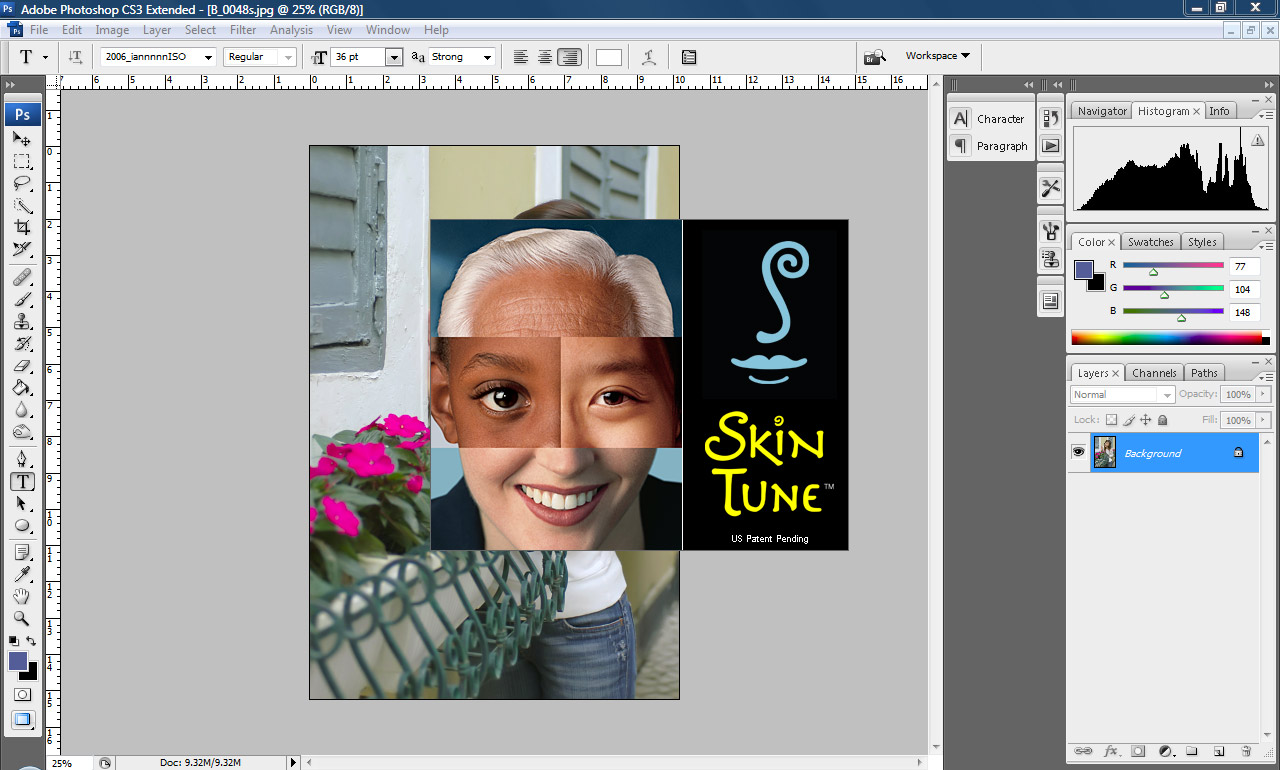Open the Layer menu
1280x770 pixels.
[157, 30]
